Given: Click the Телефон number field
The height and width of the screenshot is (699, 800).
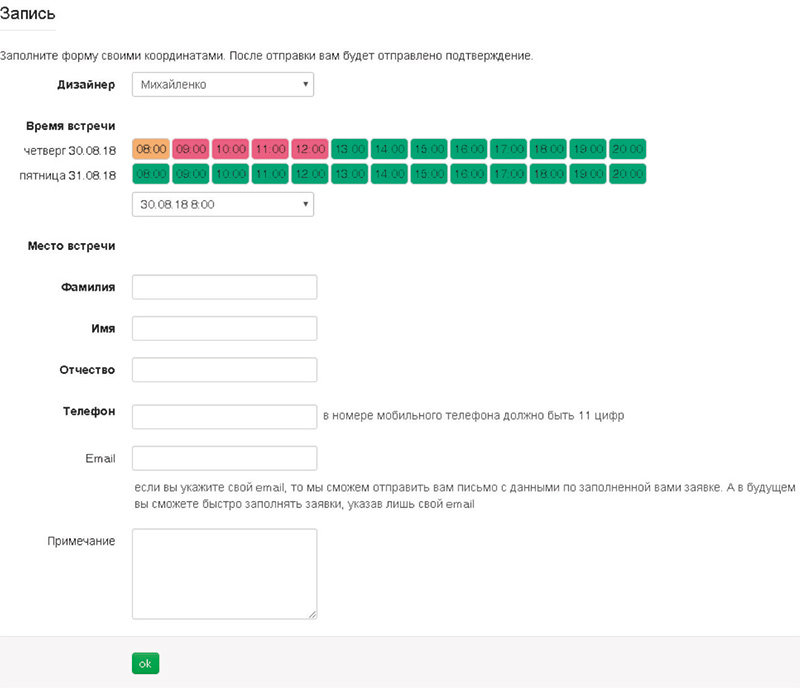Looking at the screenshot, I should coord(224,417).
